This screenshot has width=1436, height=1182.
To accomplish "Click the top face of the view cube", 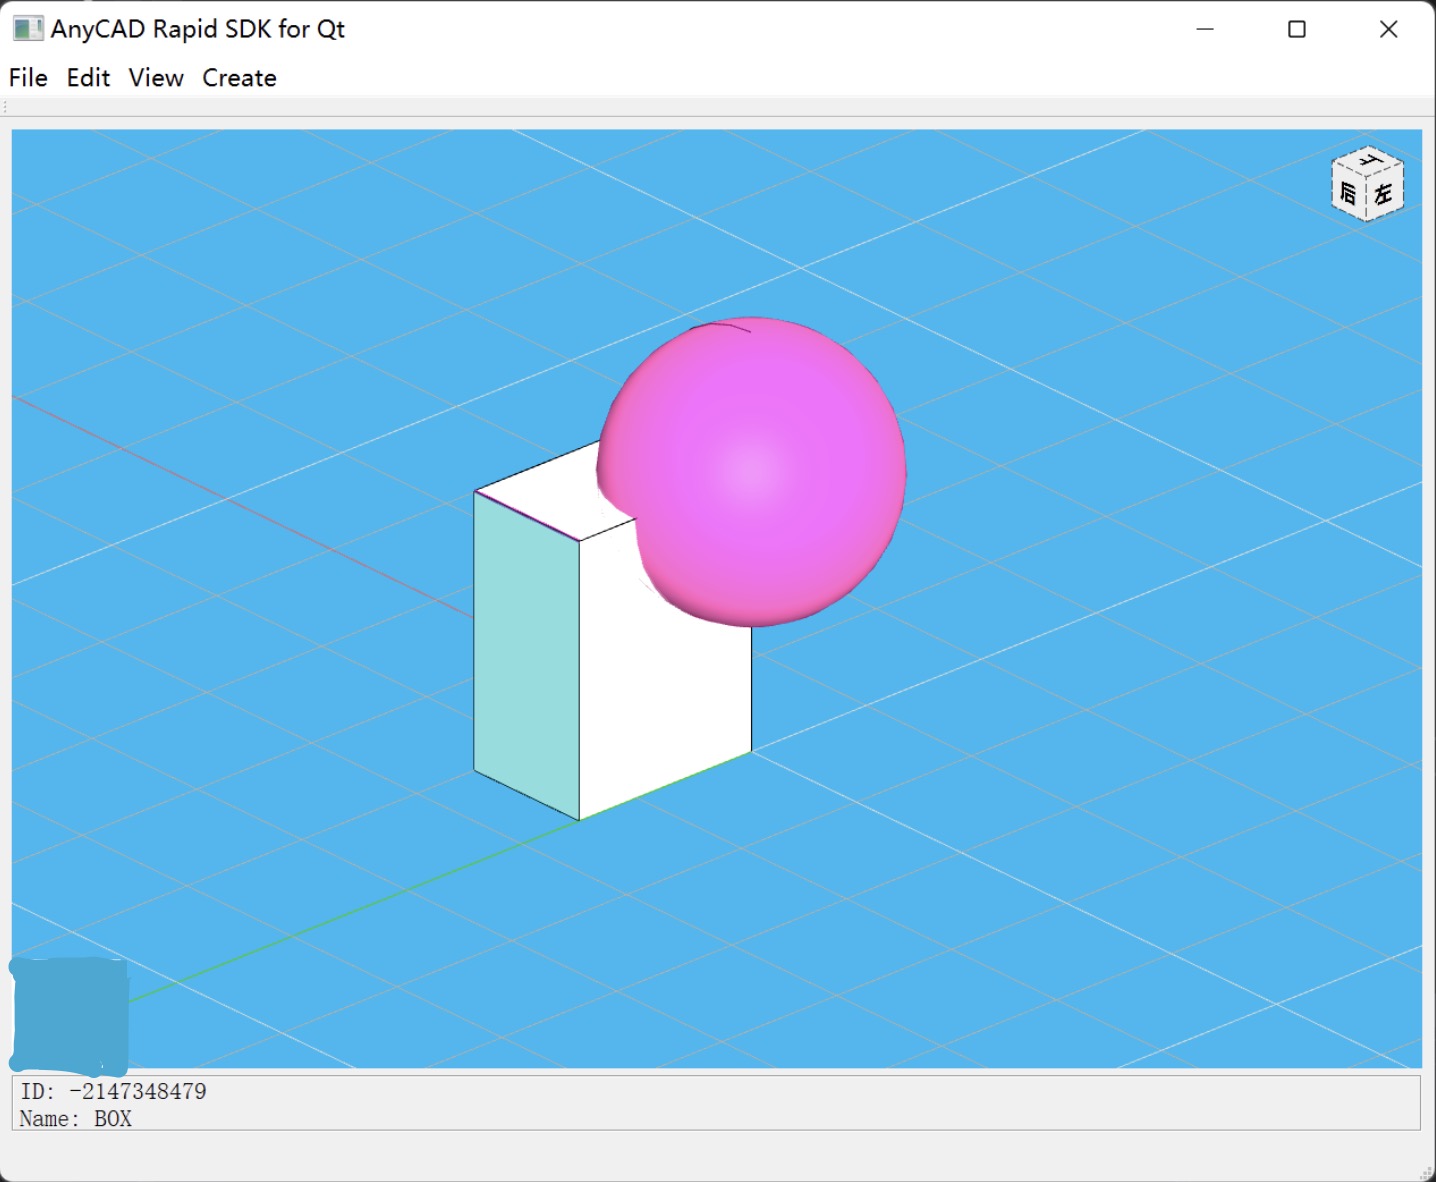I will (x=1369, y=159).
